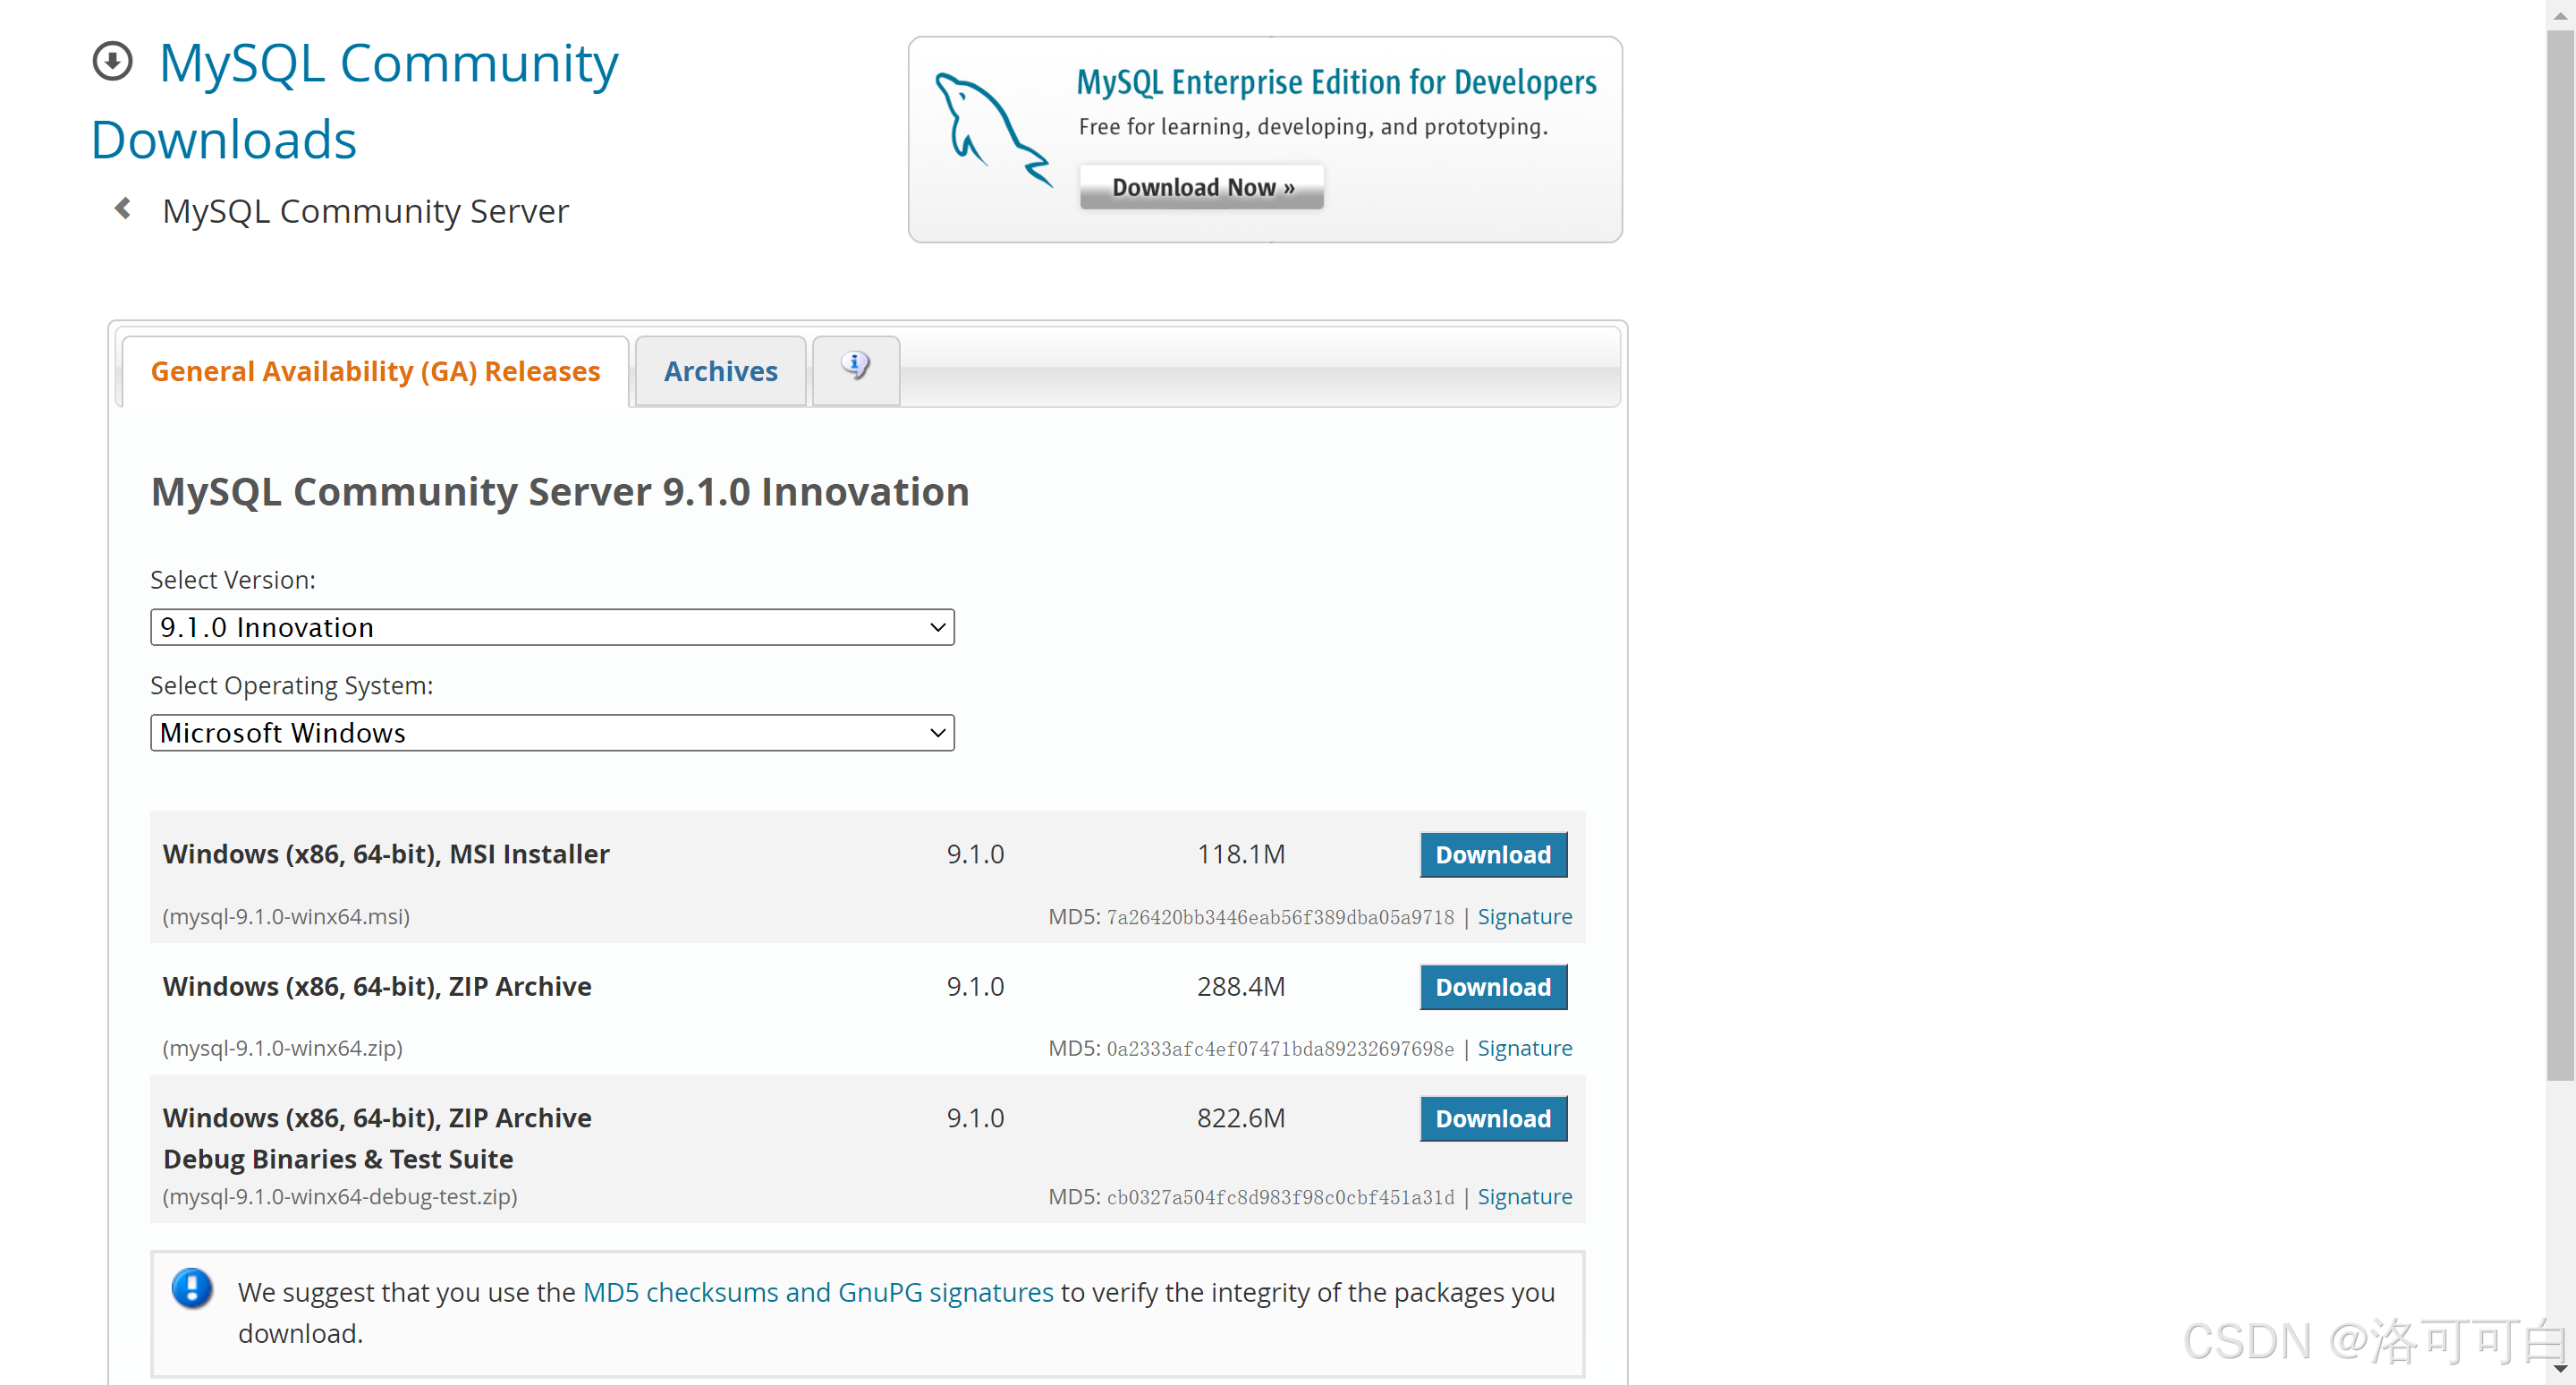Click the Download button for MSI Installer
2576x1385 pixels.
tap(1492, 853)
